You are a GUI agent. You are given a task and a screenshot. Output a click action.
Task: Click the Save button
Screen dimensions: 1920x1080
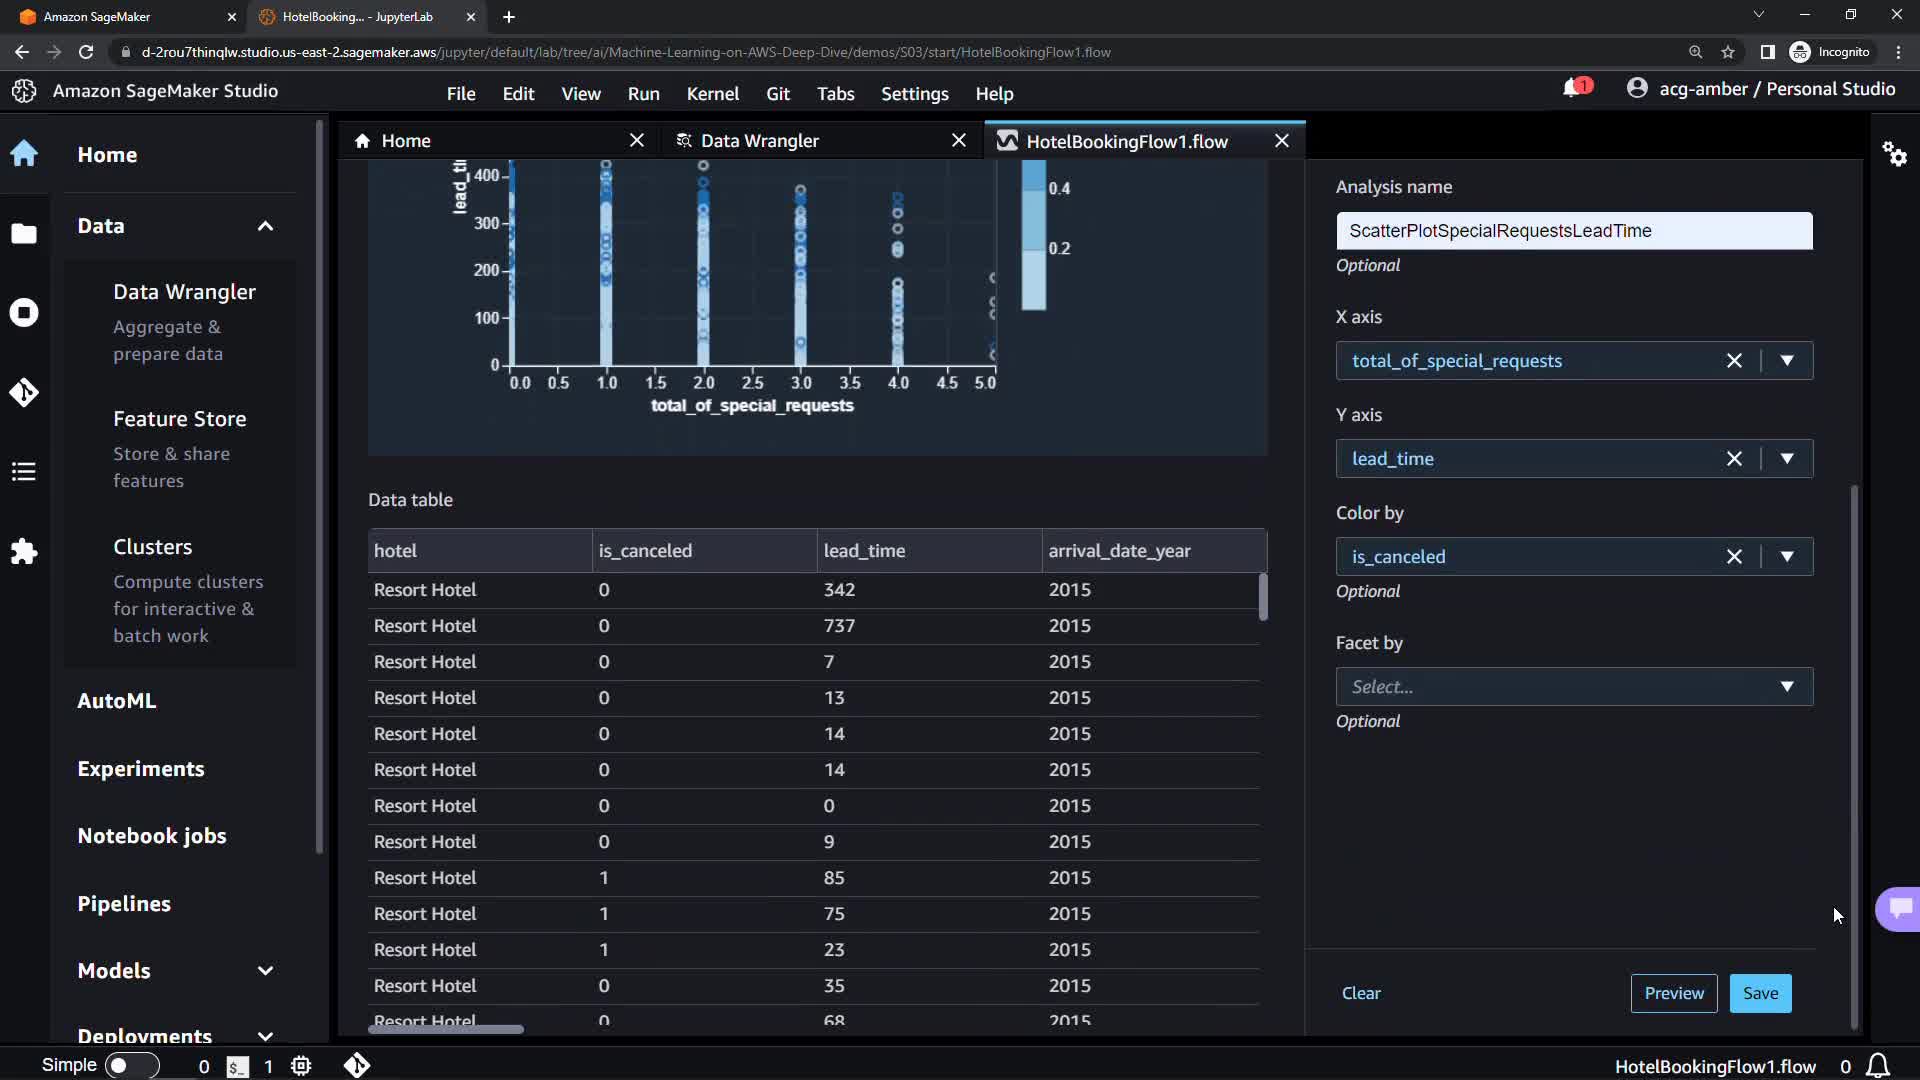(x=1760, y=993)
